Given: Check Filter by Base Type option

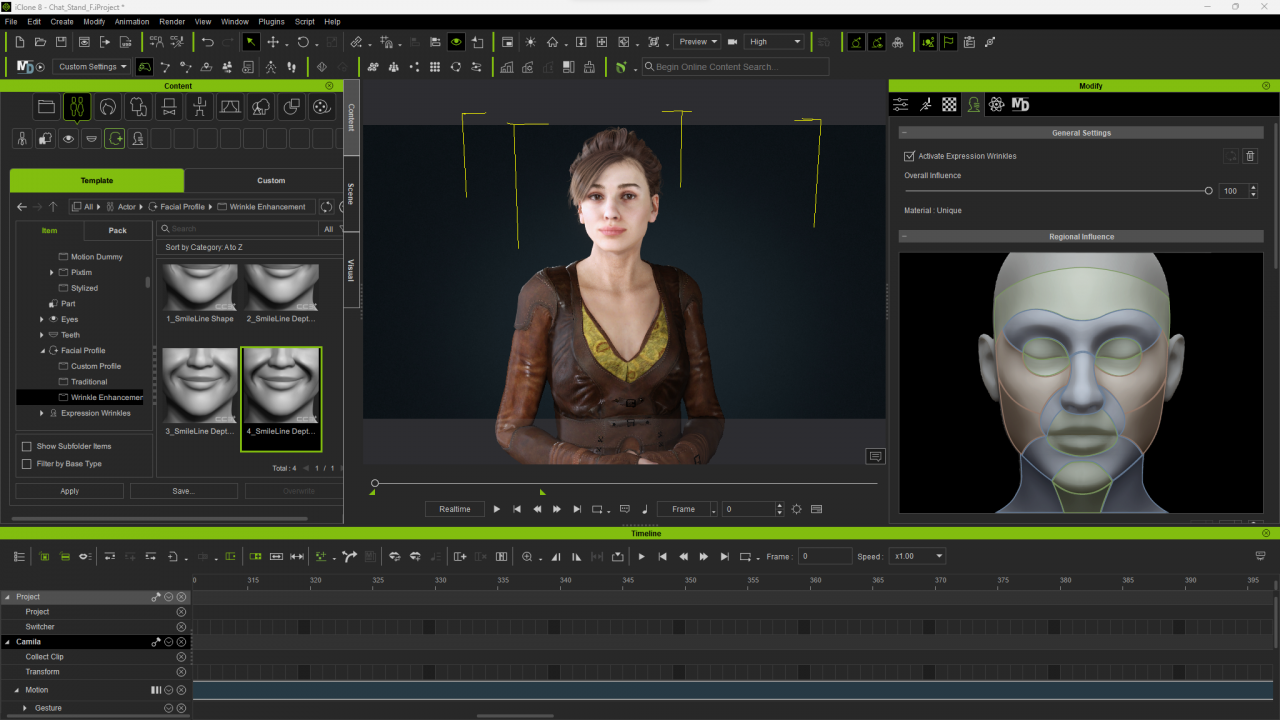Looking at the screenshot, I should click(27, 464).
